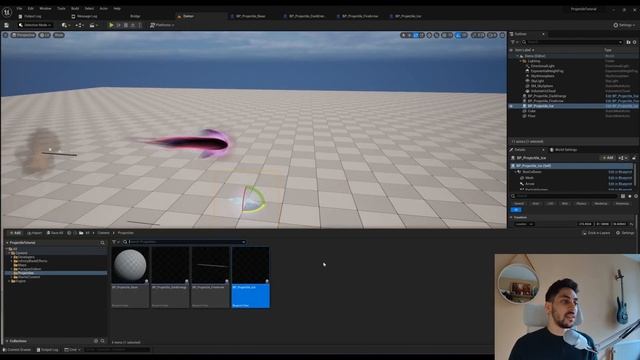The height and width of the screenshot is (360, 640).
Task: Activate the Scale gizmo tool
Action: (421, 36)
